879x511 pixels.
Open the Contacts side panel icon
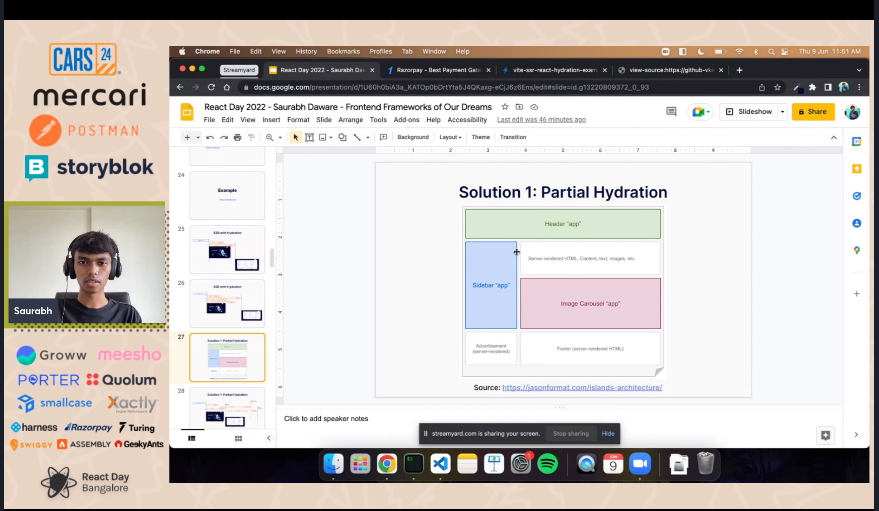click(856, 223)
